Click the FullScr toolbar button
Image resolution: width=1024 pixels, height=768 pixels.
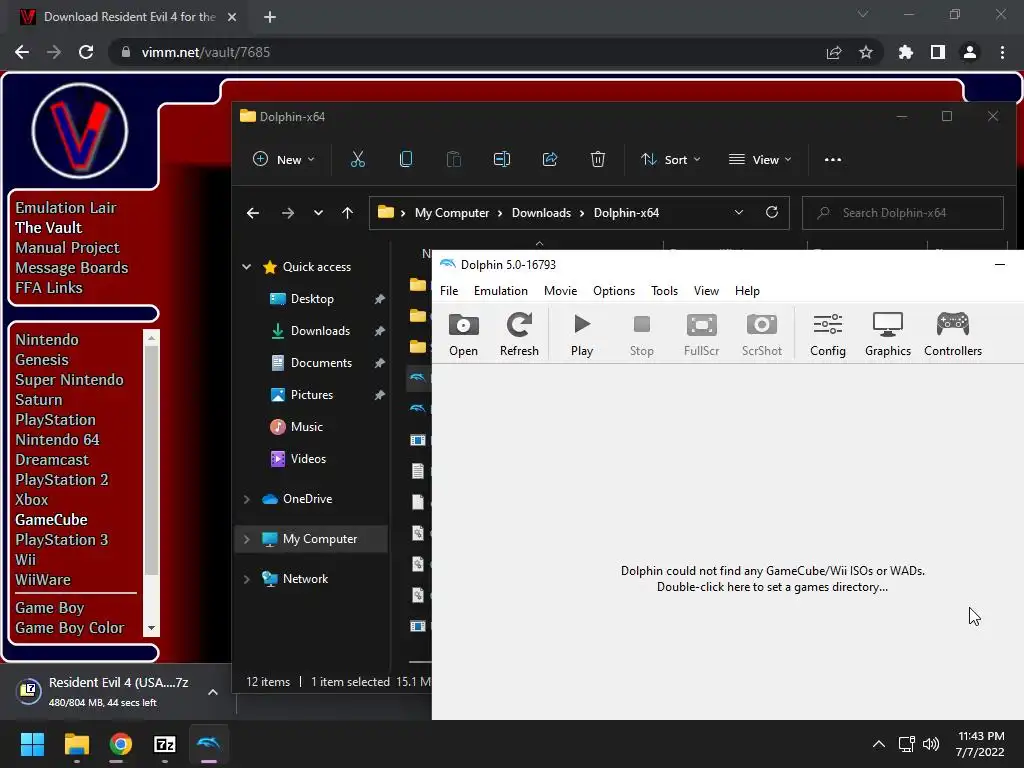(x=701, y=334)
